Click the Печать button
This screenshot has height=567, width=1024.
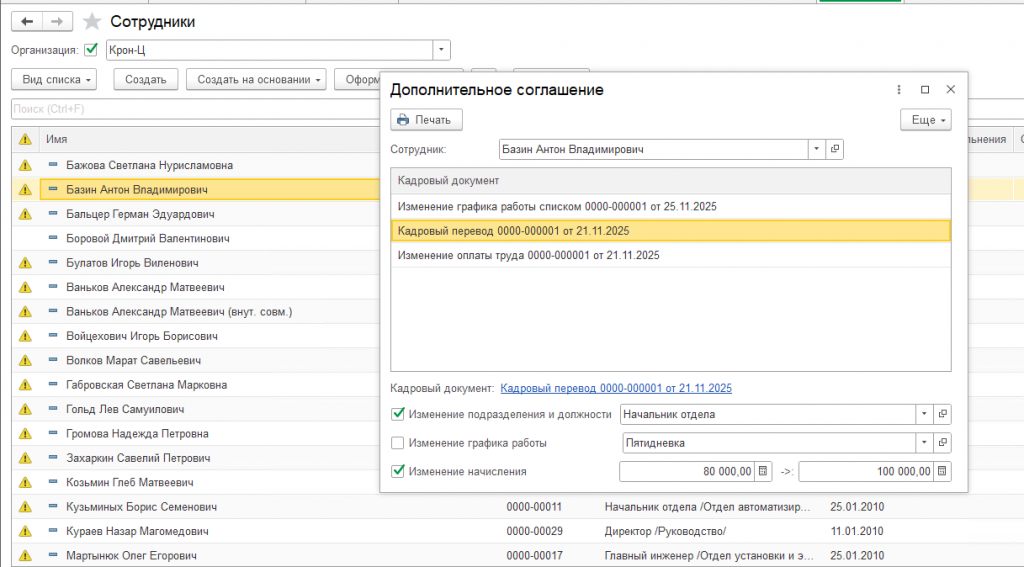[425, 120]
